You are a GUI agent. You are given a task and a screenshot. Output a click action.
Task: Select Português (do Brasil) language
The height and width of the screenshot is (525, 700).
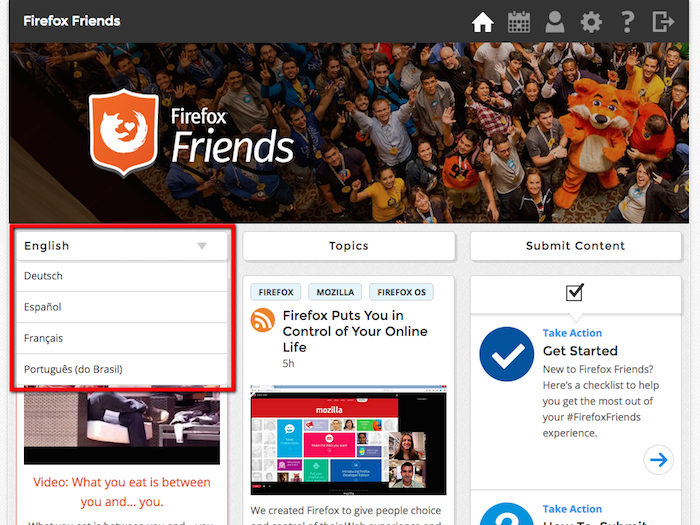tap(122, 369)
